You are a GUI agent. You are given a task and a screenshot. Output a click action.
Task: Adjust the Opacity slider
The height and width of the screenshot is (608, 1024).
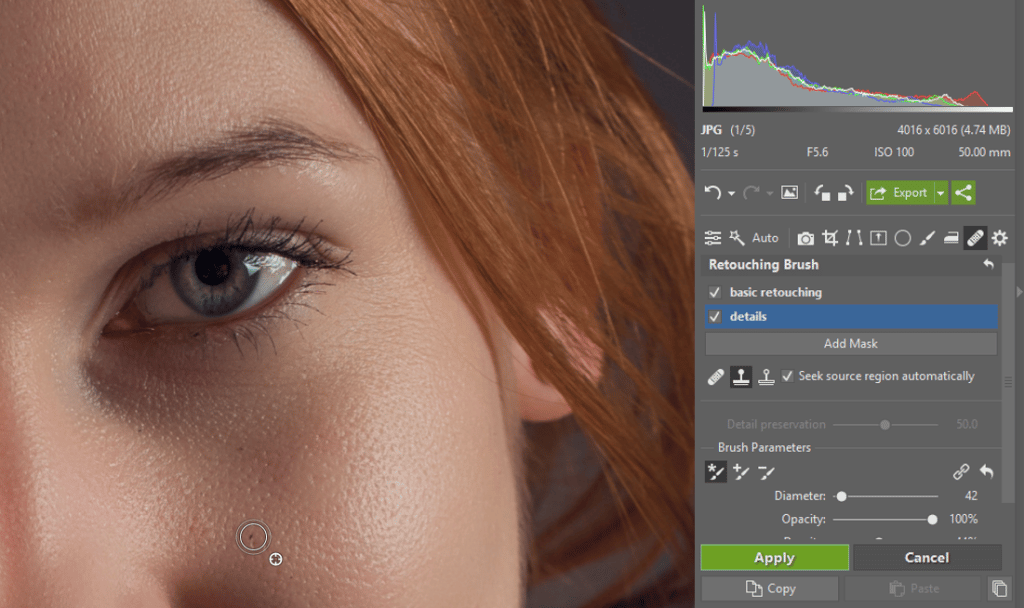point(932,520)
